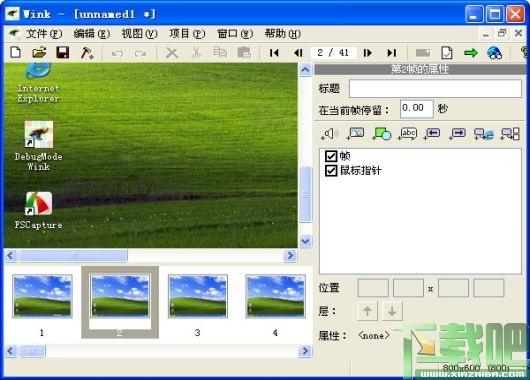Image resolution: width=530 pixels, height=380 pixels.
Task: Minimize the inner document window
Action: point(486,34)
